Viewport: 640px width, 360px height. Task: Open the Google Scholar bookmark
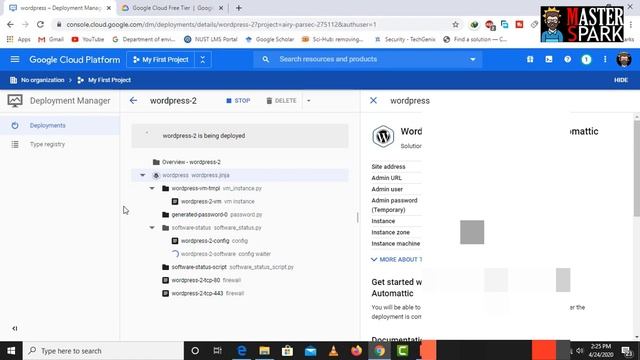[x=270, y=39]
